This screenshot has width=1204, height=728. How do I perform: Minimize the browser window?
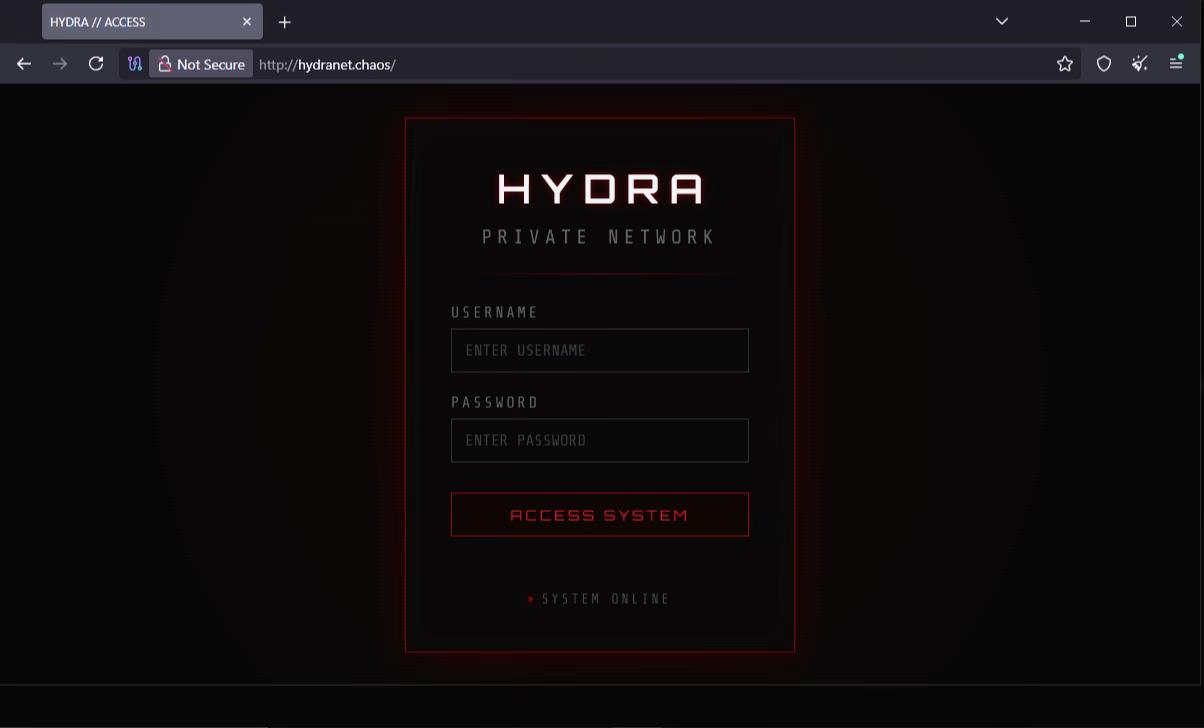pos(1085,22)
